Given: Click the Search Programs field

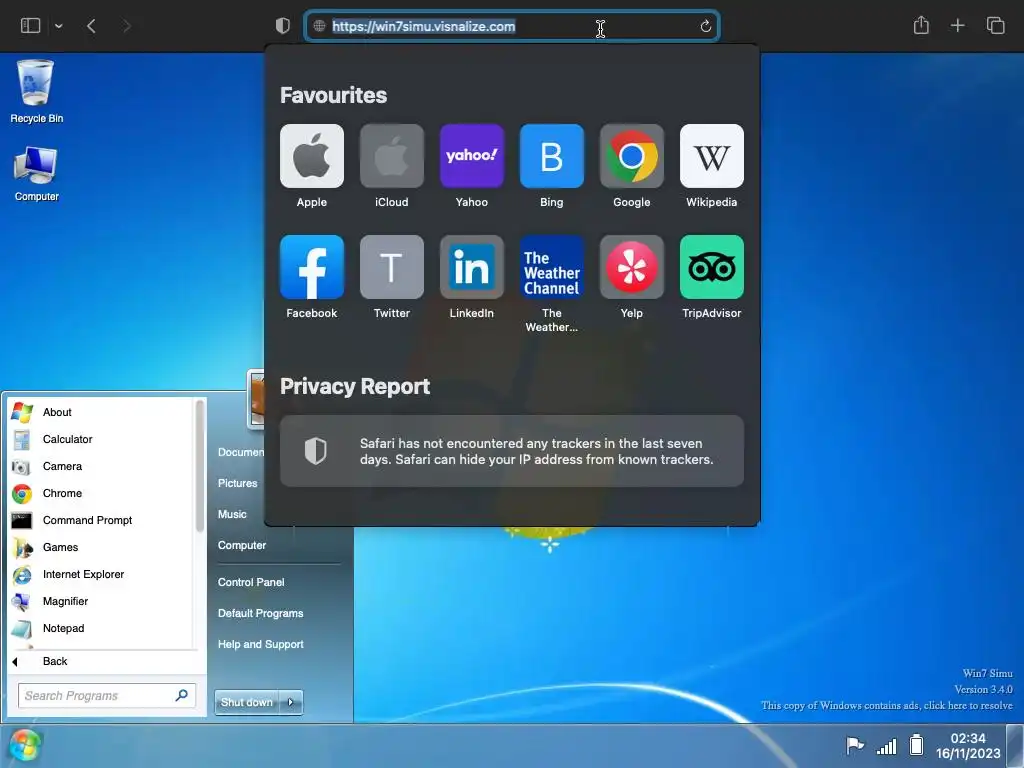Looking at the screenshot, I should click(x=106, y=696).
